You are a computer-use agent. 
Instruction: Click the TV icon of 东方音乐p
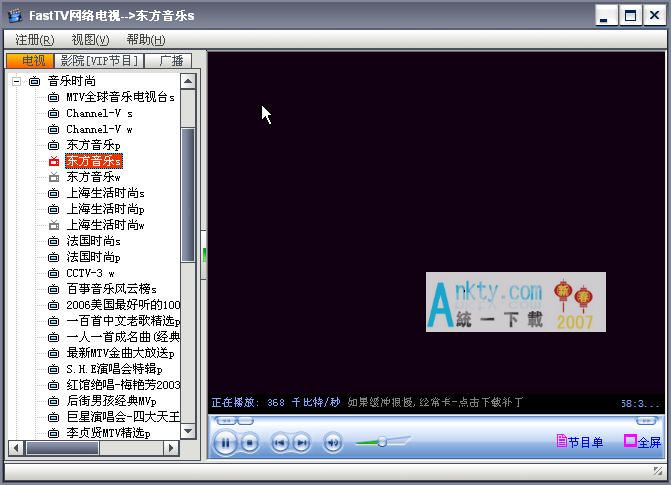pos(53,145)
